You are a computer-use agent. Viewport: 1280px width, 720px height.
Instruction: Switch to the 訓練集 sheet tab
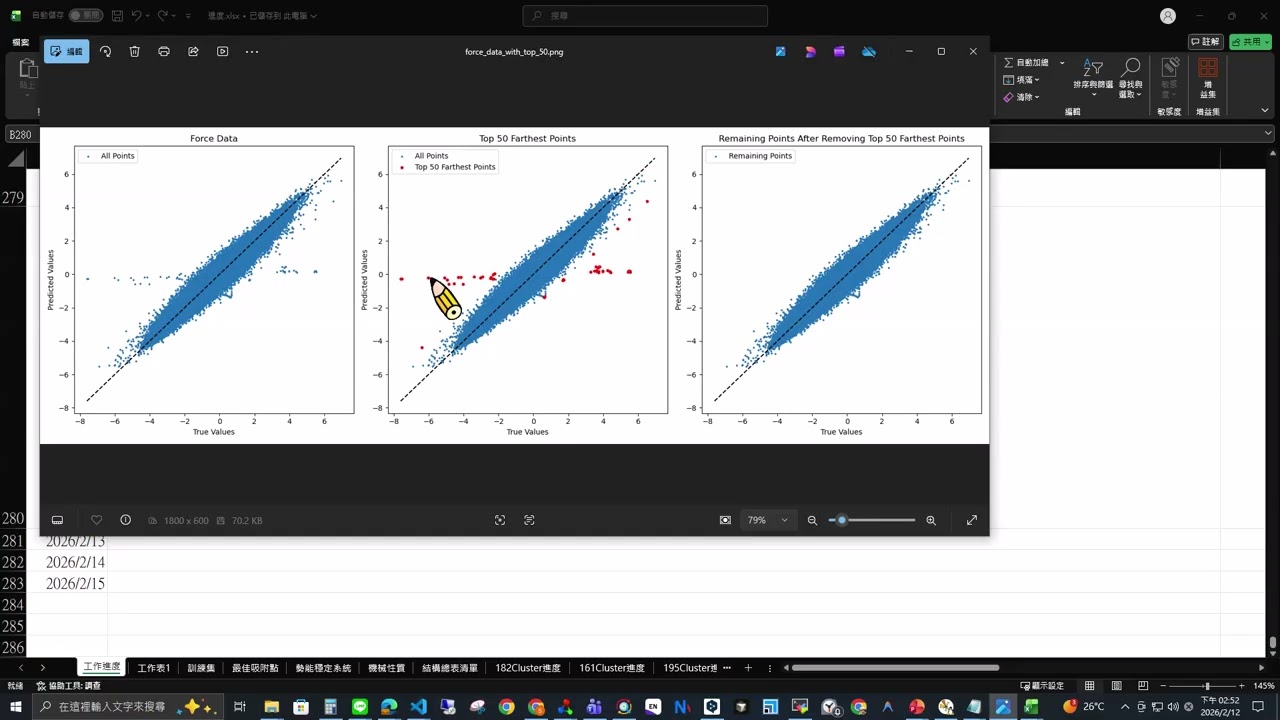(201, 668)
